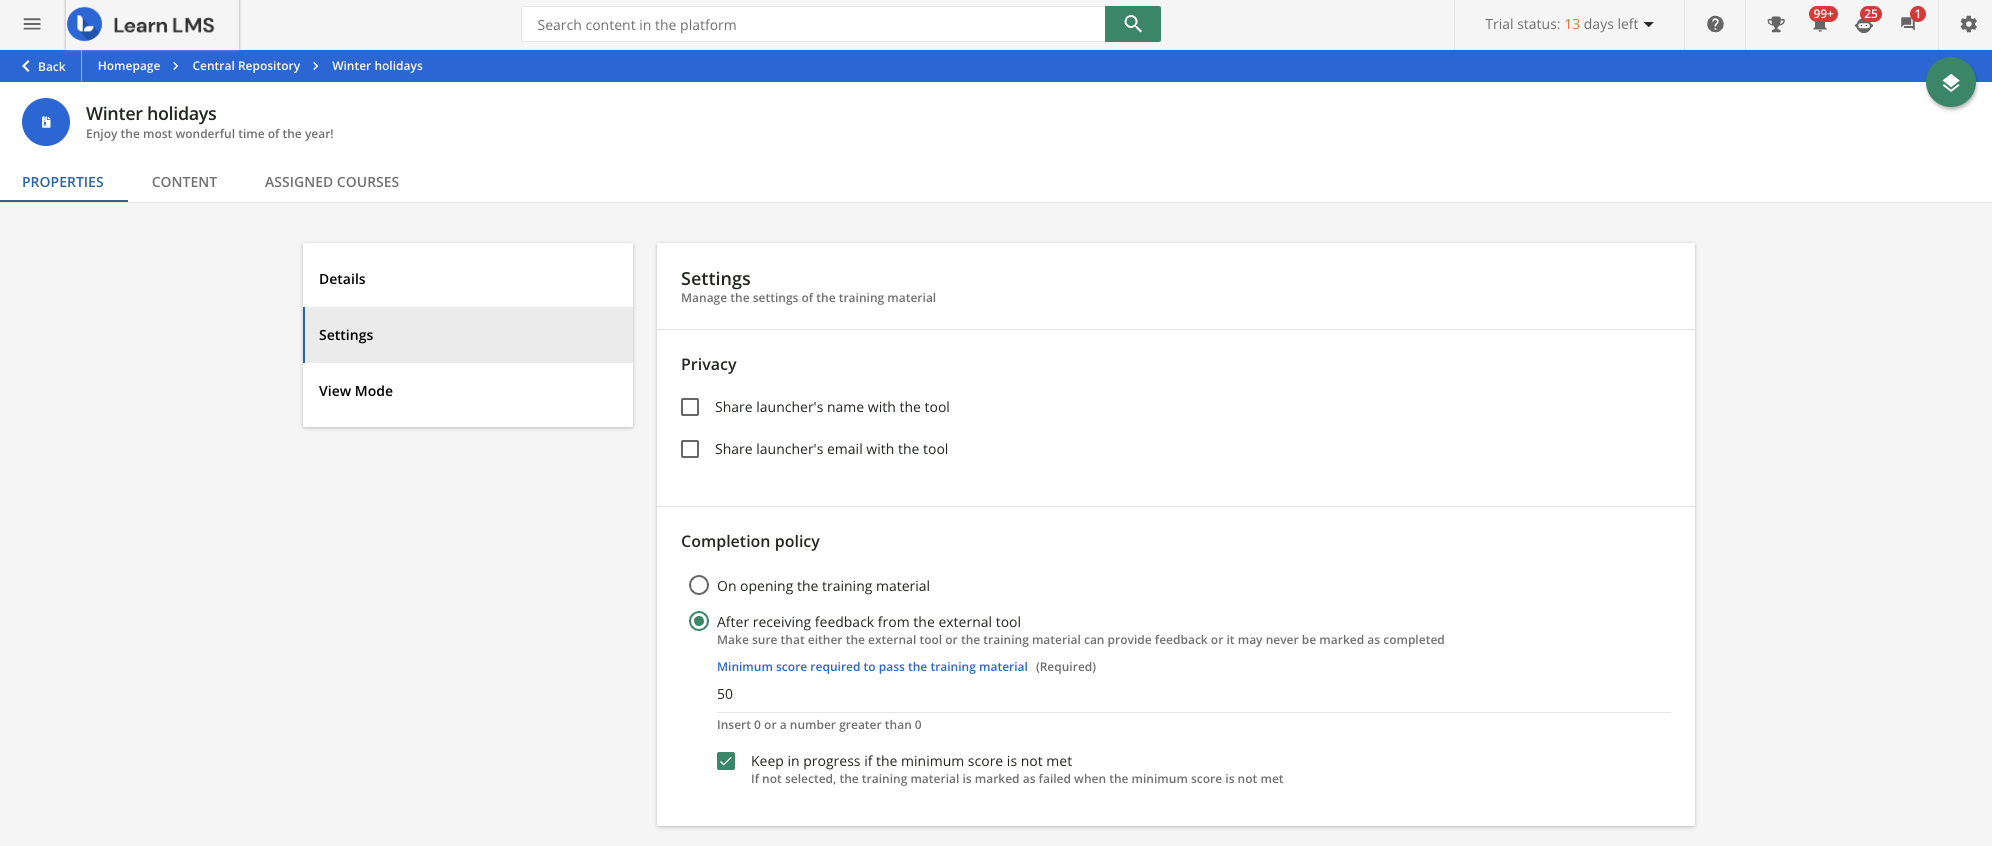The width and height of the screenshot is (1992, 846).
Task: Open the View Mode section
Action: point(356,391)
